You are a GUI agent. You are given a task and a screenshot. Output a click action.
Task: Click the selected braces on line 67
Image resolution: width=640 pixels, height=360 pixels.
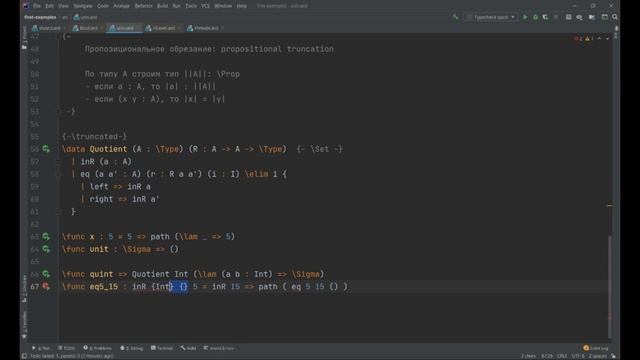[179, 287]
